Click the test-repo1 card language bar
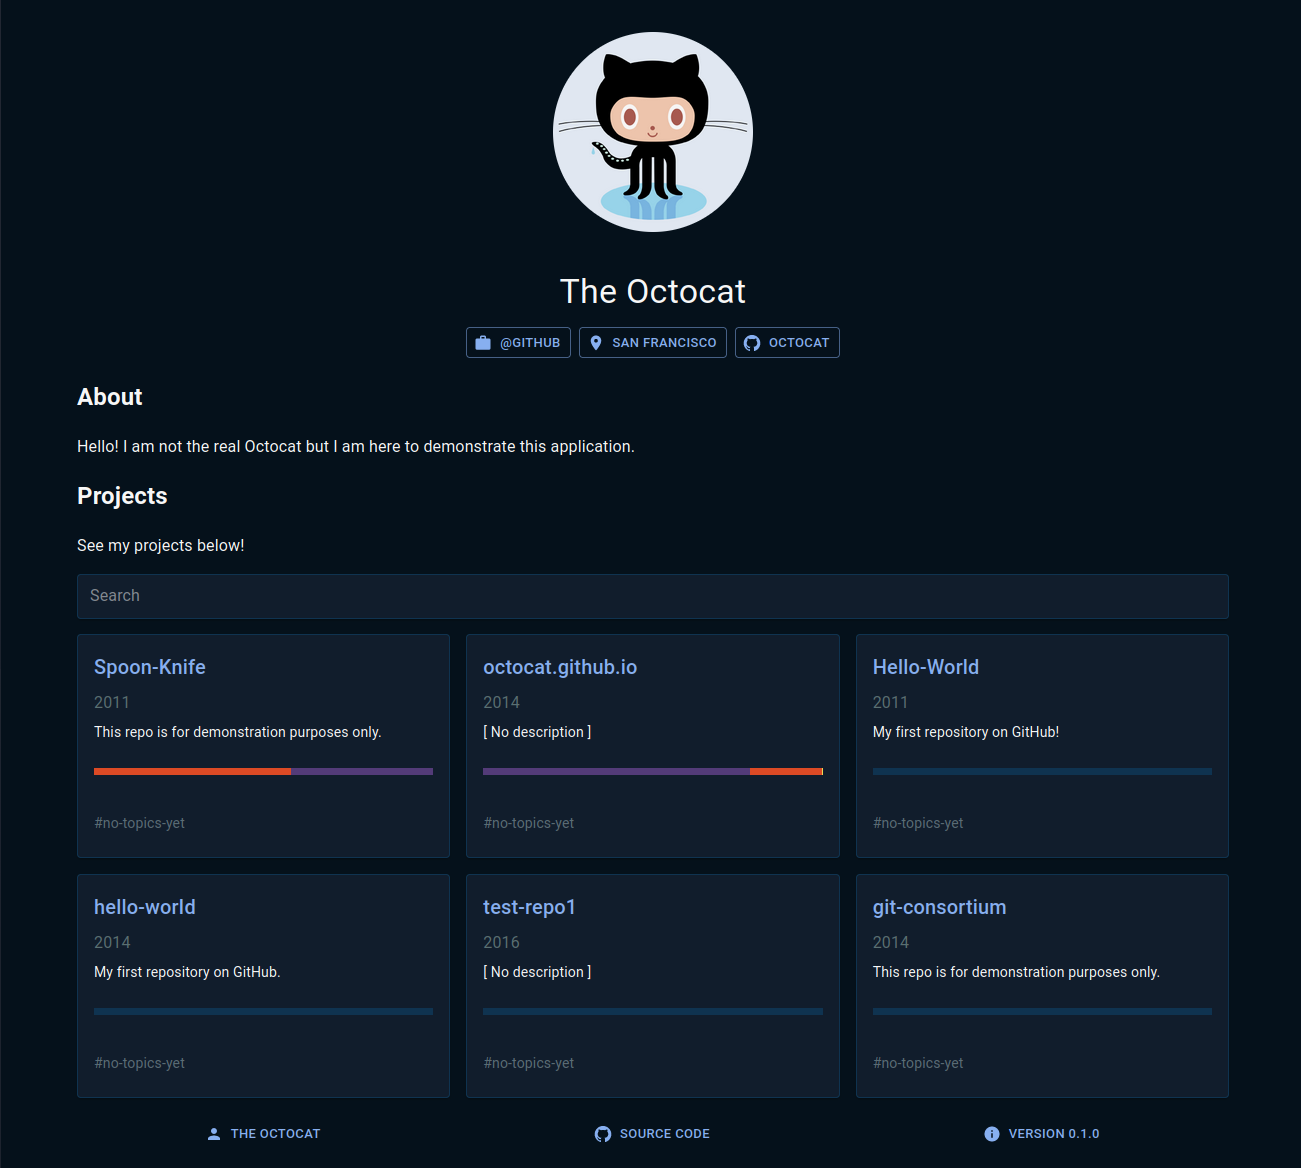1301x1168 pixels. tap(653, 1012)
